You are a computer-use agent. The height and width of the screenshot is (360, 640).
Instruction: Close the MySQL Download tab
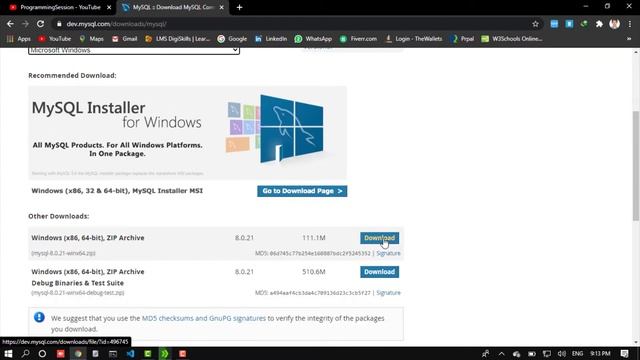click(x=222, y=7)
